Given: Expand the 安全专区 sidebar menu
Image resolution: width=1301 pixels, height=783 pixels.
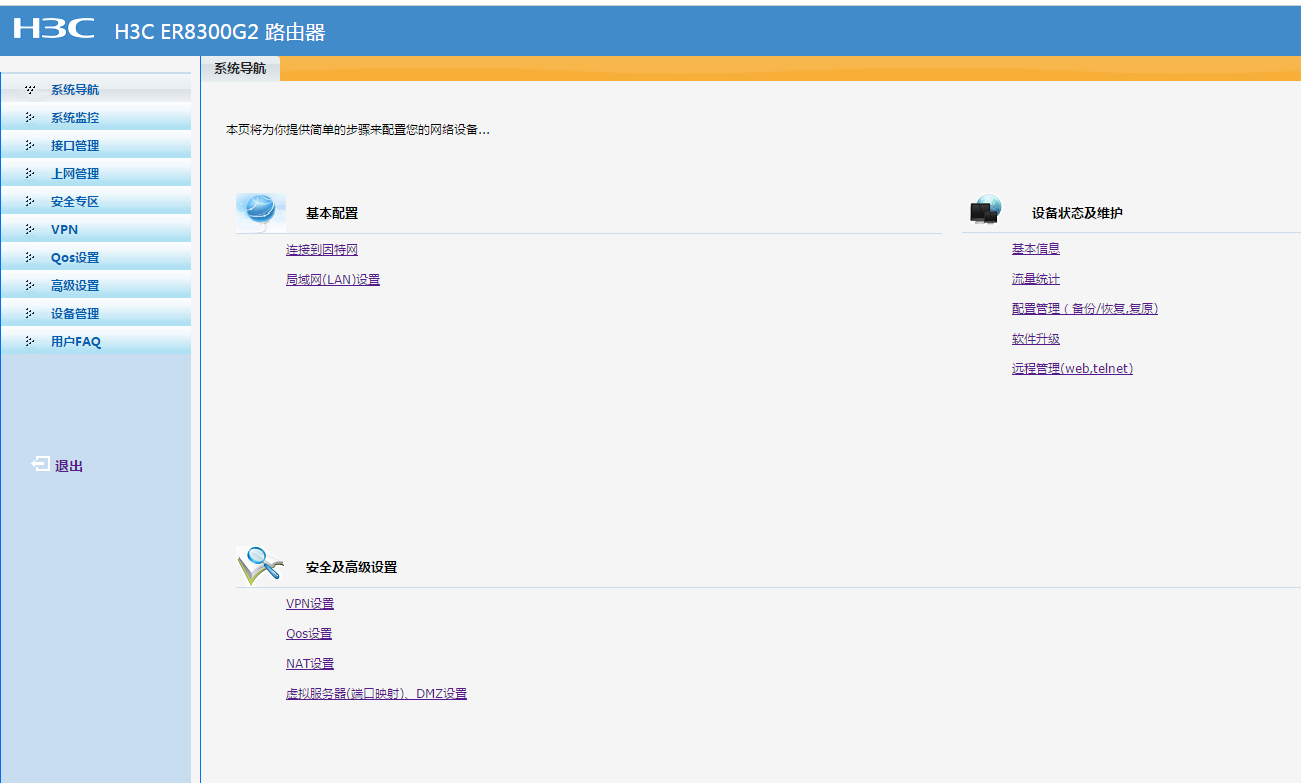Looking at the screenshot, I should (x=95, y=202).
